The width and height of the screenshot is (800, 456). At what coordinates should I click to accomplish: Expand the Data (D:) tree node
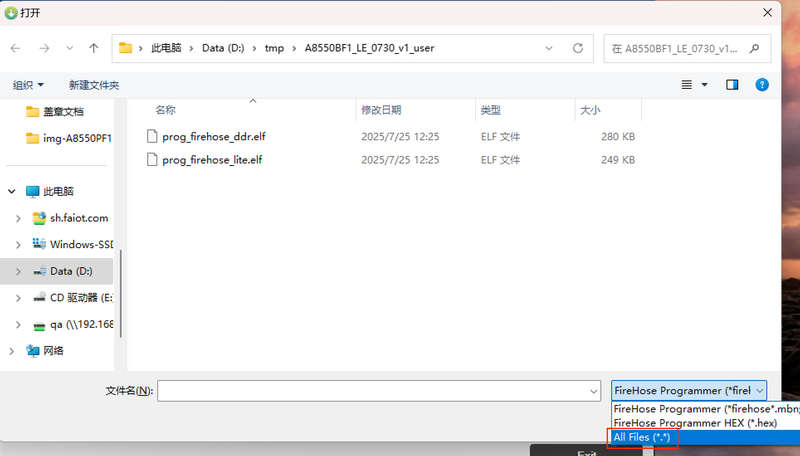pyautogui.click(x=18, y=271)
